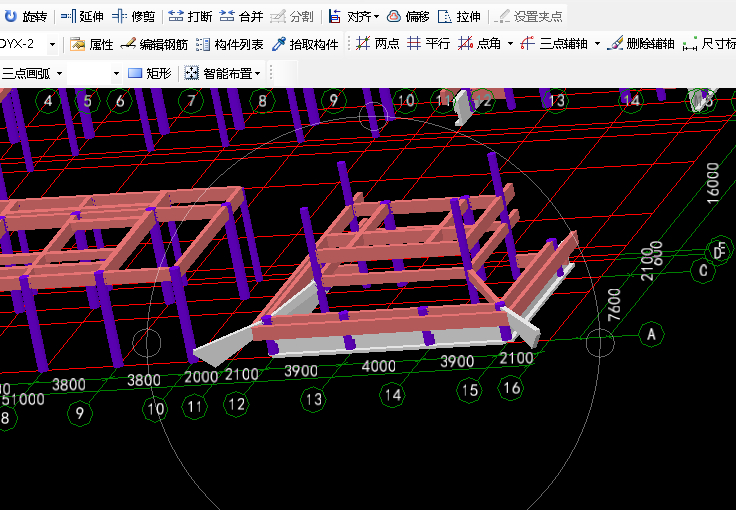The width and height of the screenshot is (736, 510).
Task: Click axis bubble 7 at top
Action: [191, 100]
